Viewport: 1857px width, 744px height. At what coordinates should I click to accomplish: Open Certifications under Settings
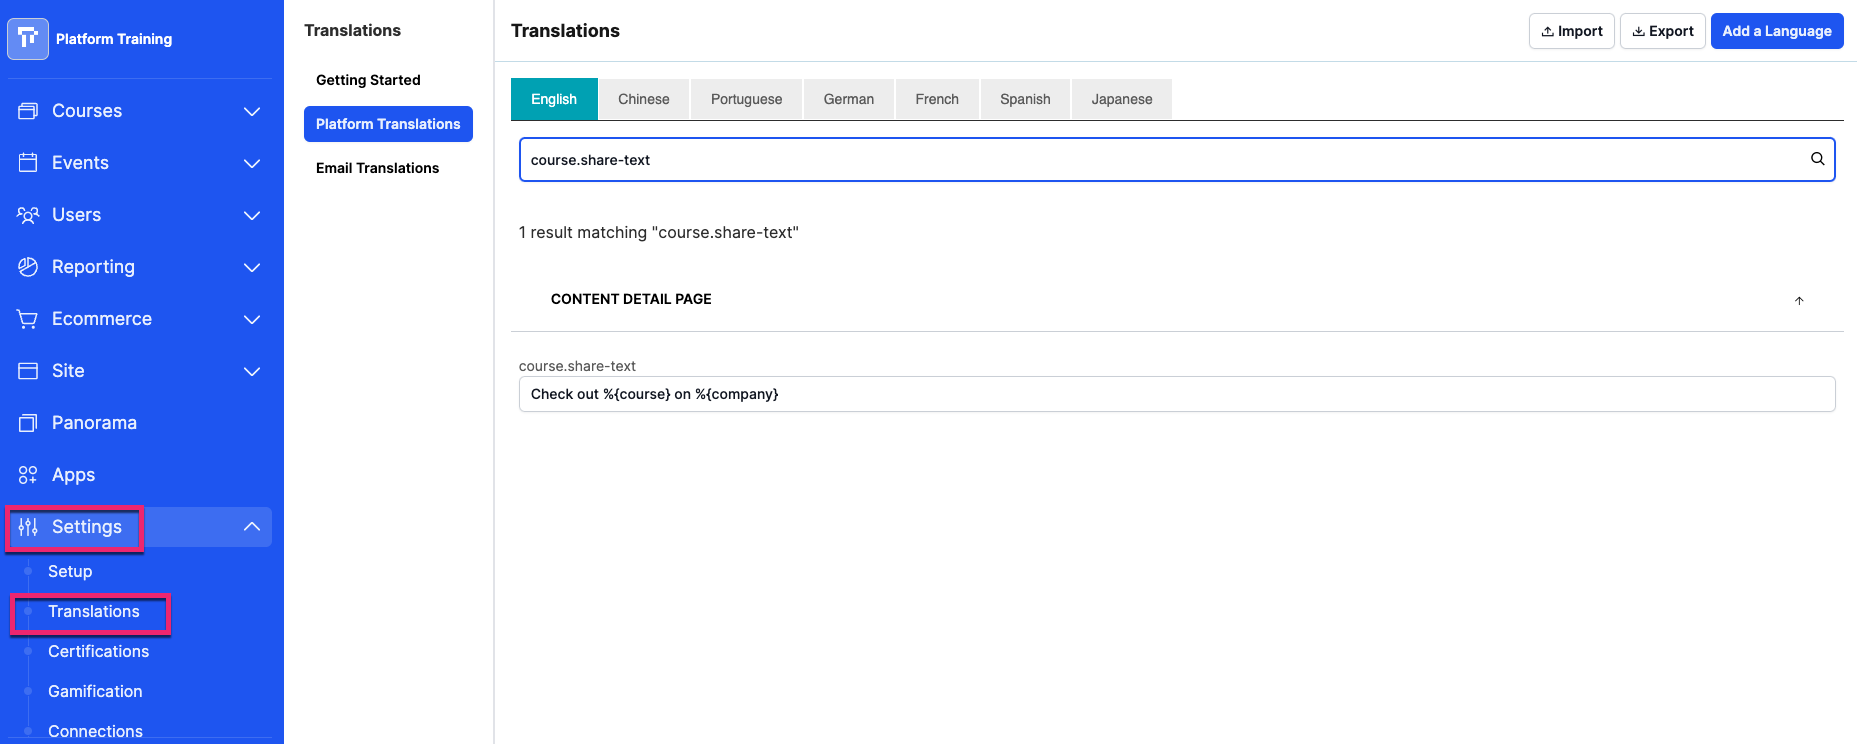point(98,651)
